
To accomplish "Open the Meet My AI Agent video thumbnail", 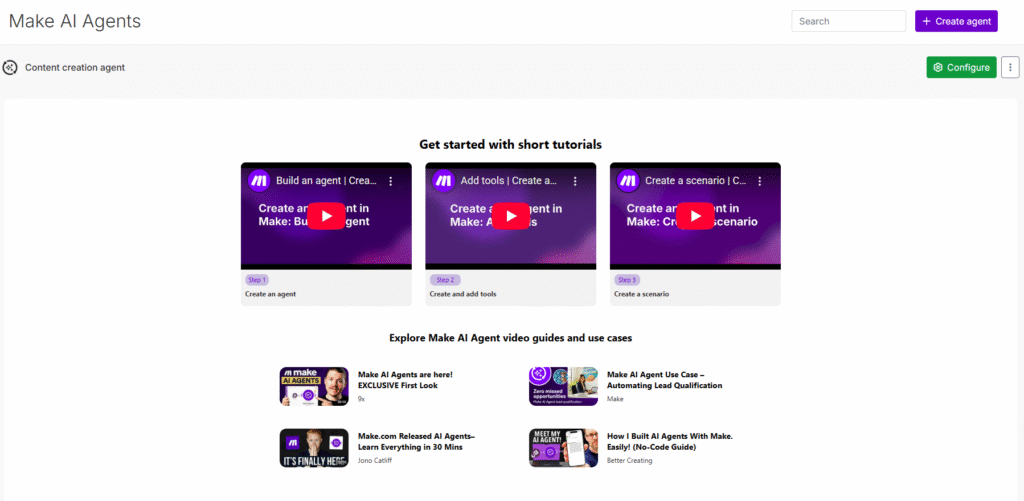I will tap(563, 448).
